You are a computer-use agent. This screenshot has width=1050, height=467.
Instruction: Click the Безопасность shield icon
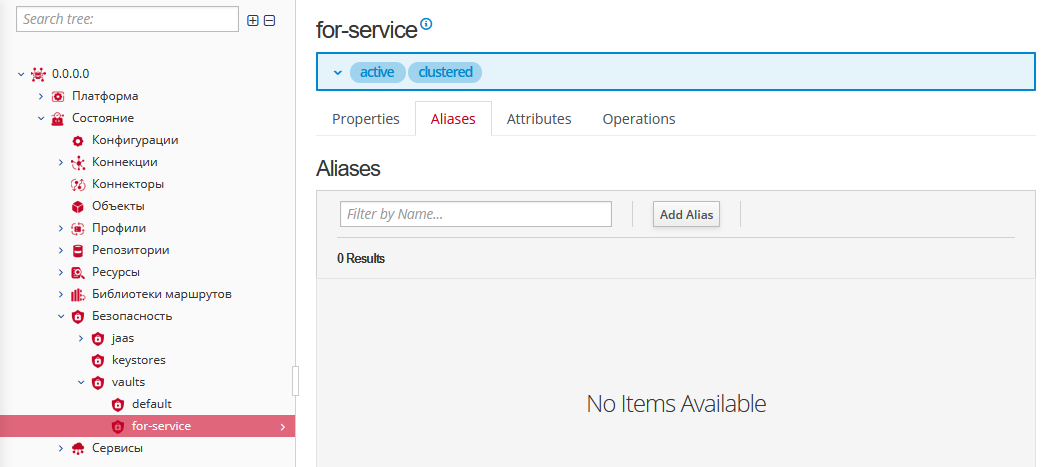click(x=78, y=316)
